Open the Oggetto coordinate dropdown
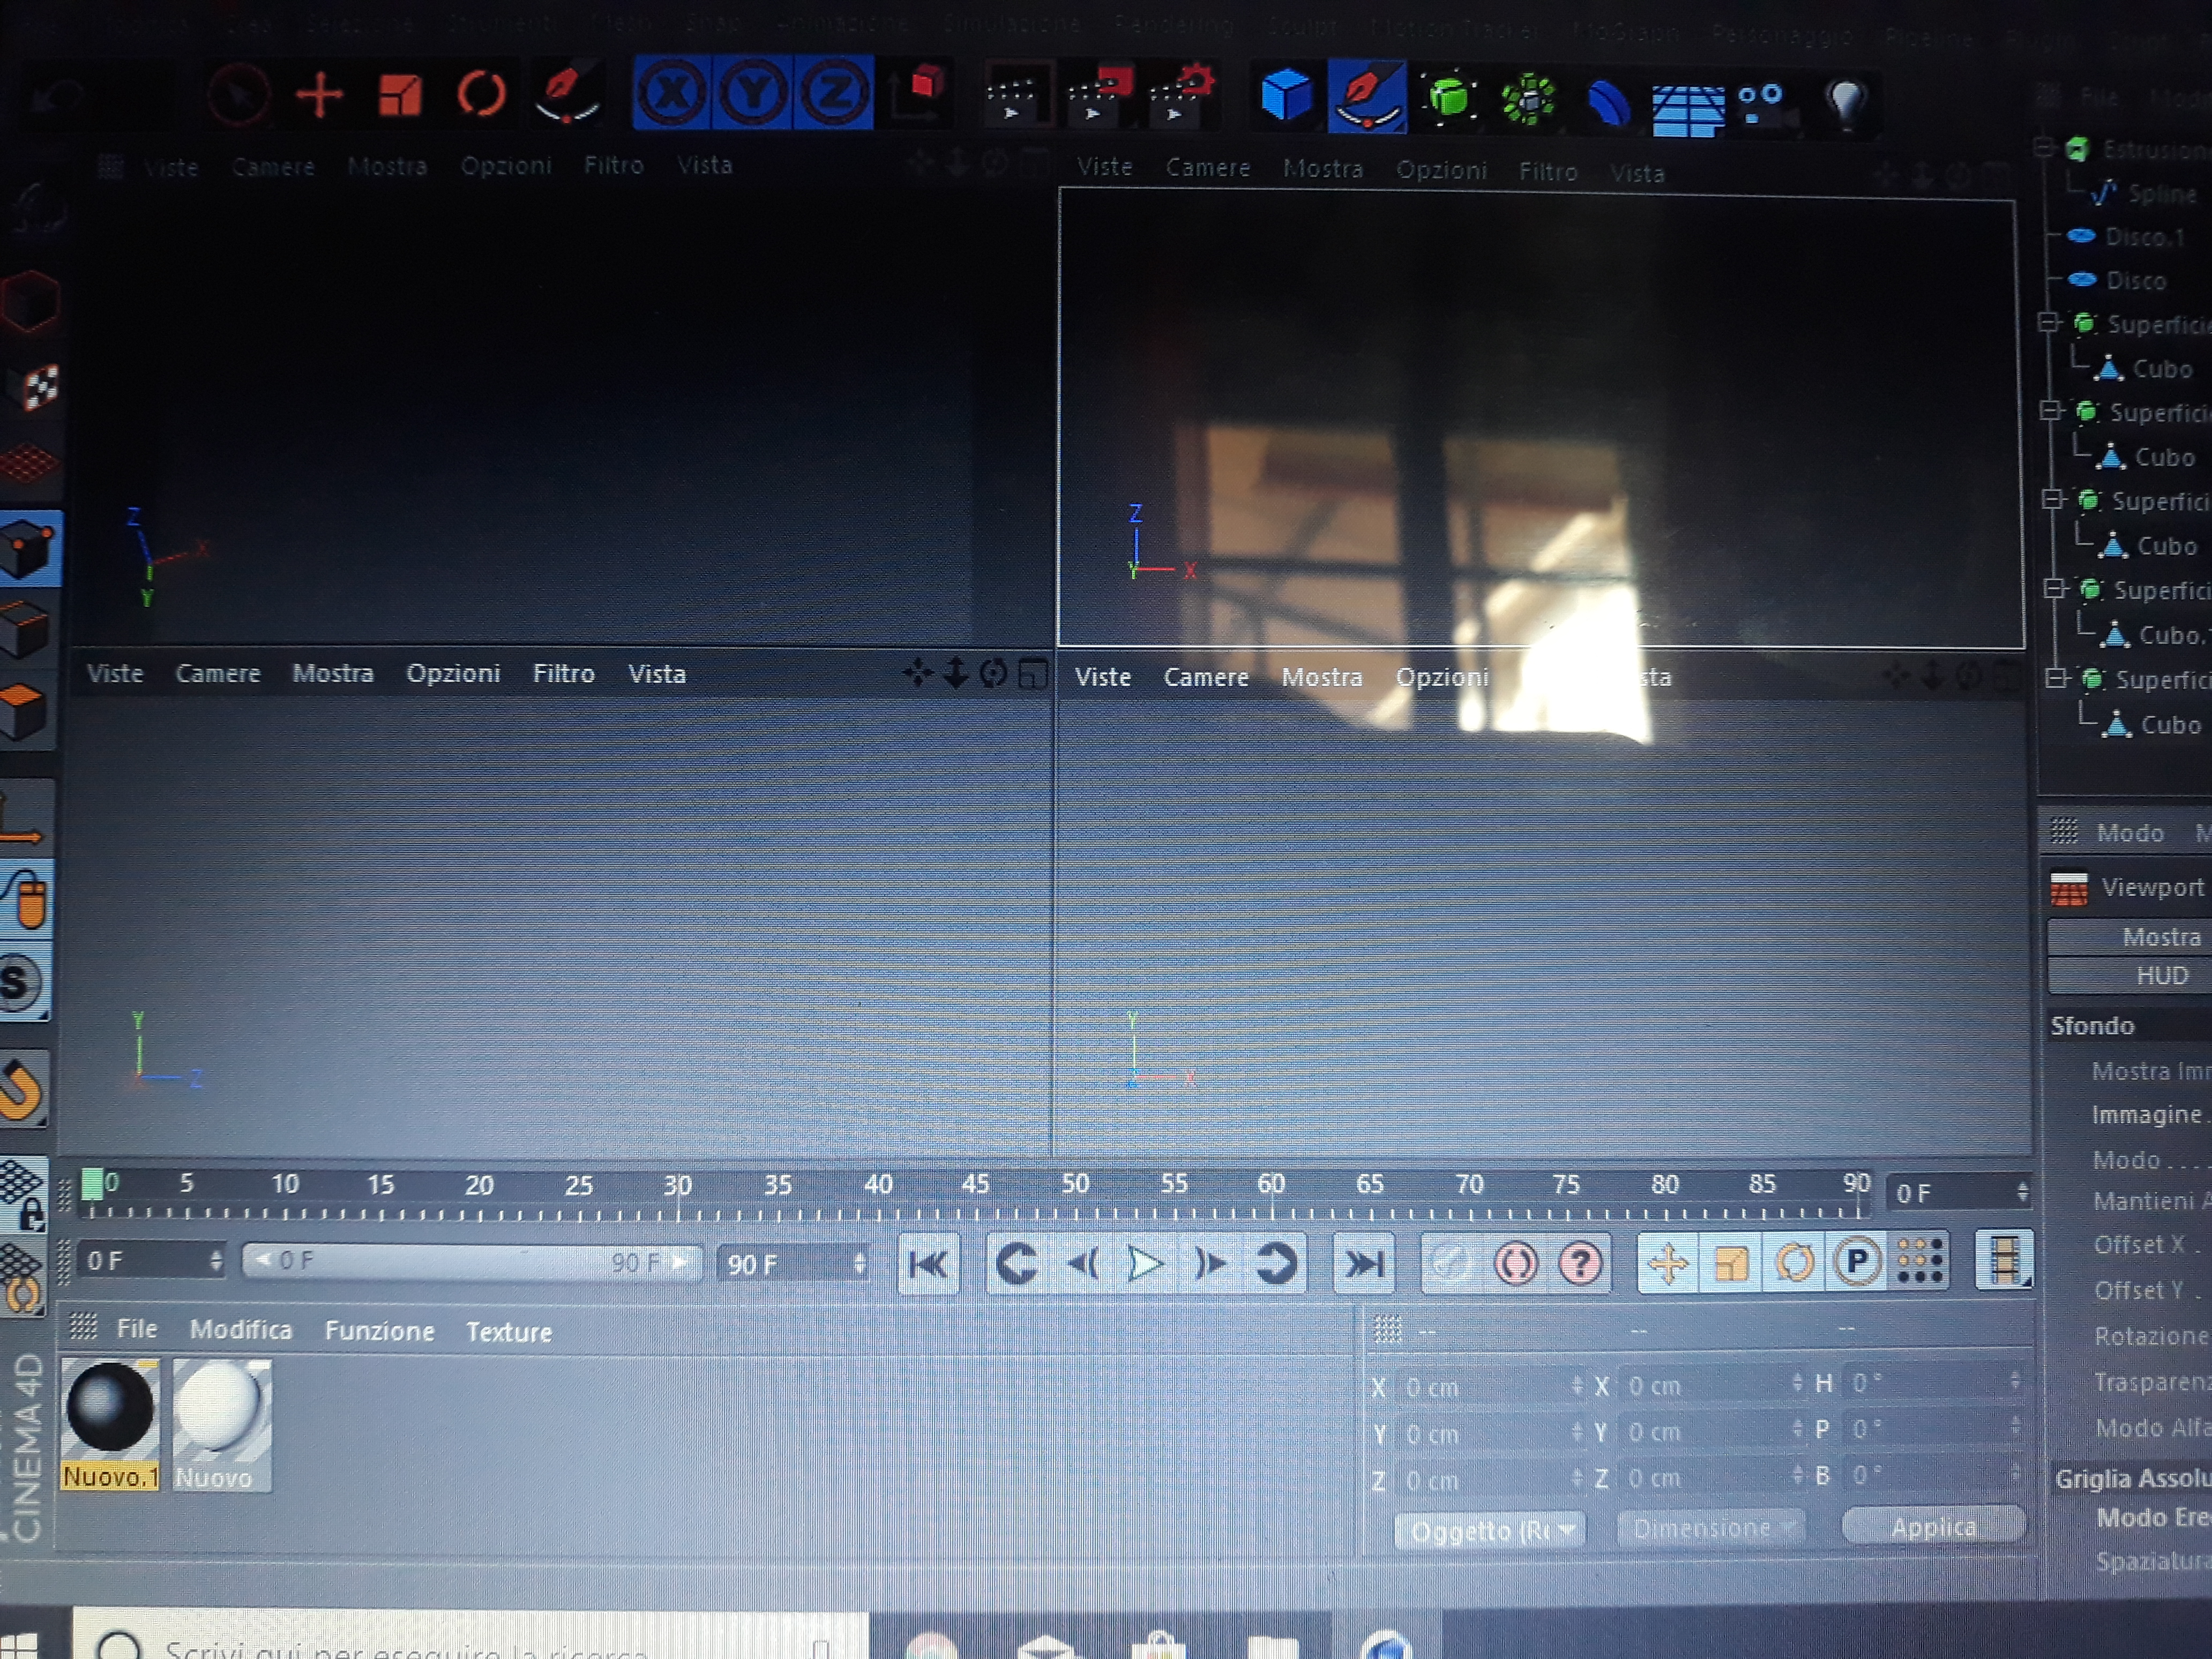 point(1489,1530)
